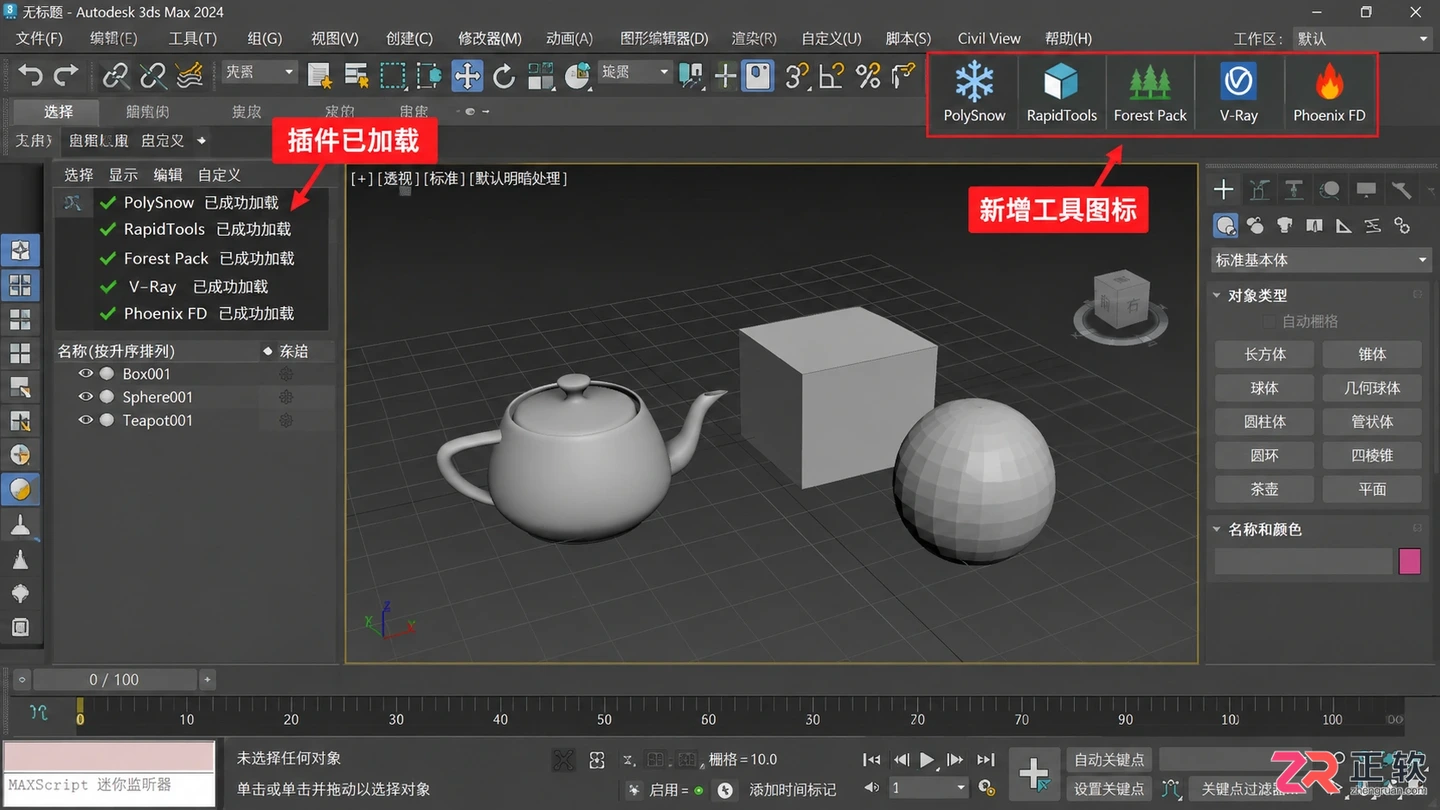
Task: Toggle visibility eye of Sphere001
Action: tap(86, 397)
